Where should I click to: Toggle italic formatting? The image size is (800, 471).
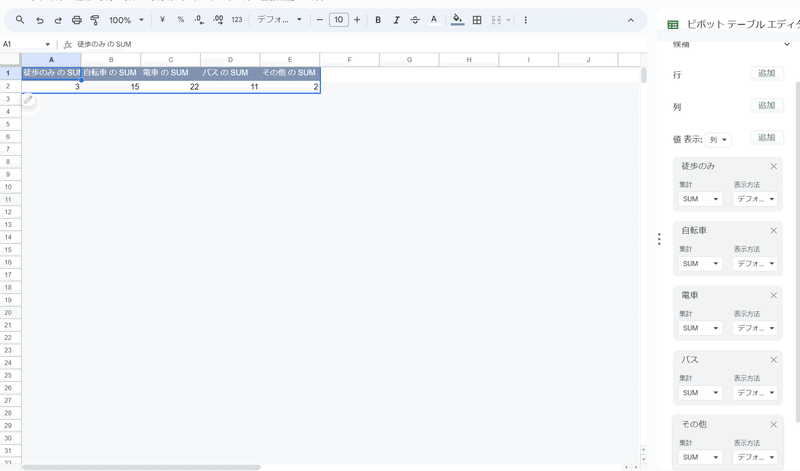[396, 20]
